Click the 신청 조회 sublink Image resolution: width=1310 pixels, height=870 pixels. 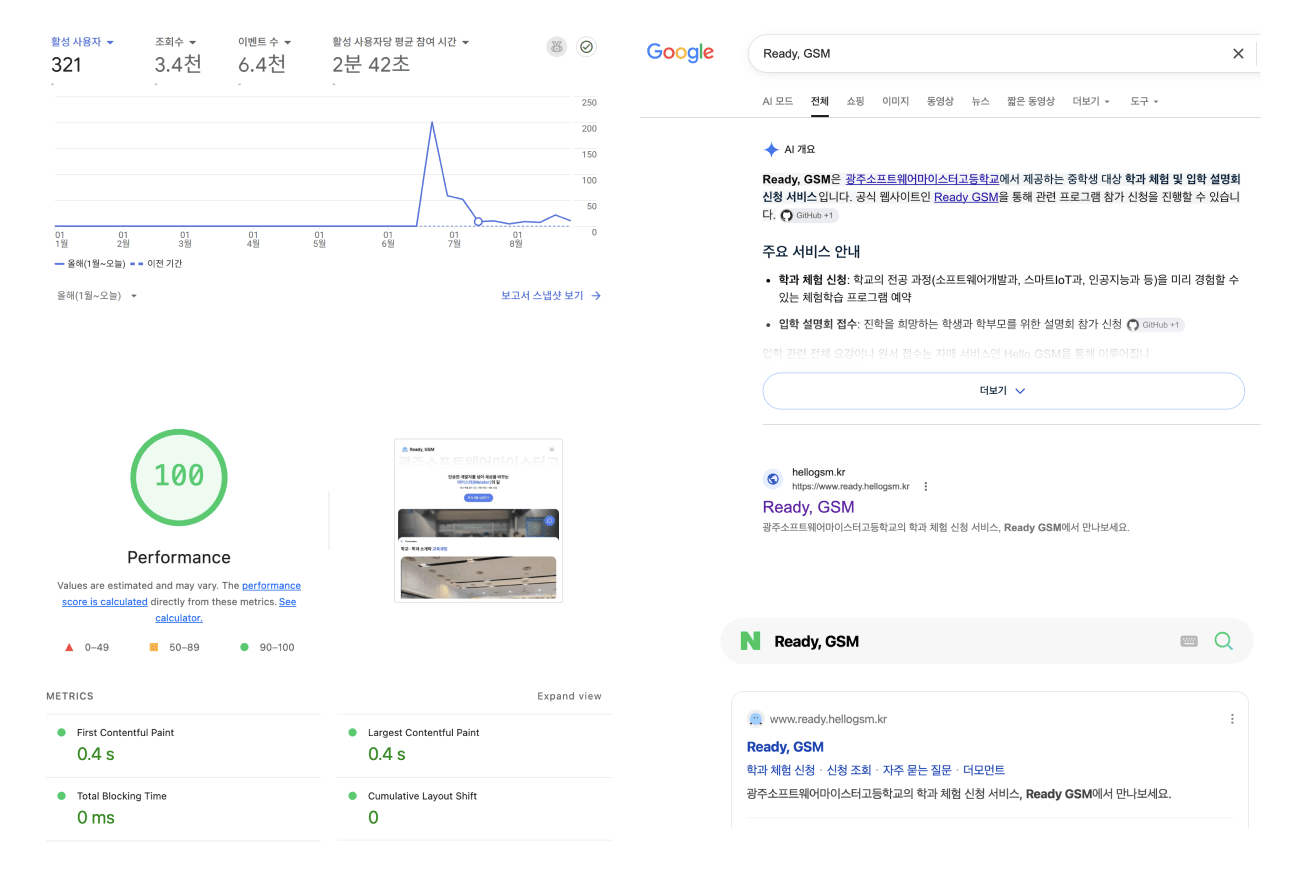(x=849, y=770)
